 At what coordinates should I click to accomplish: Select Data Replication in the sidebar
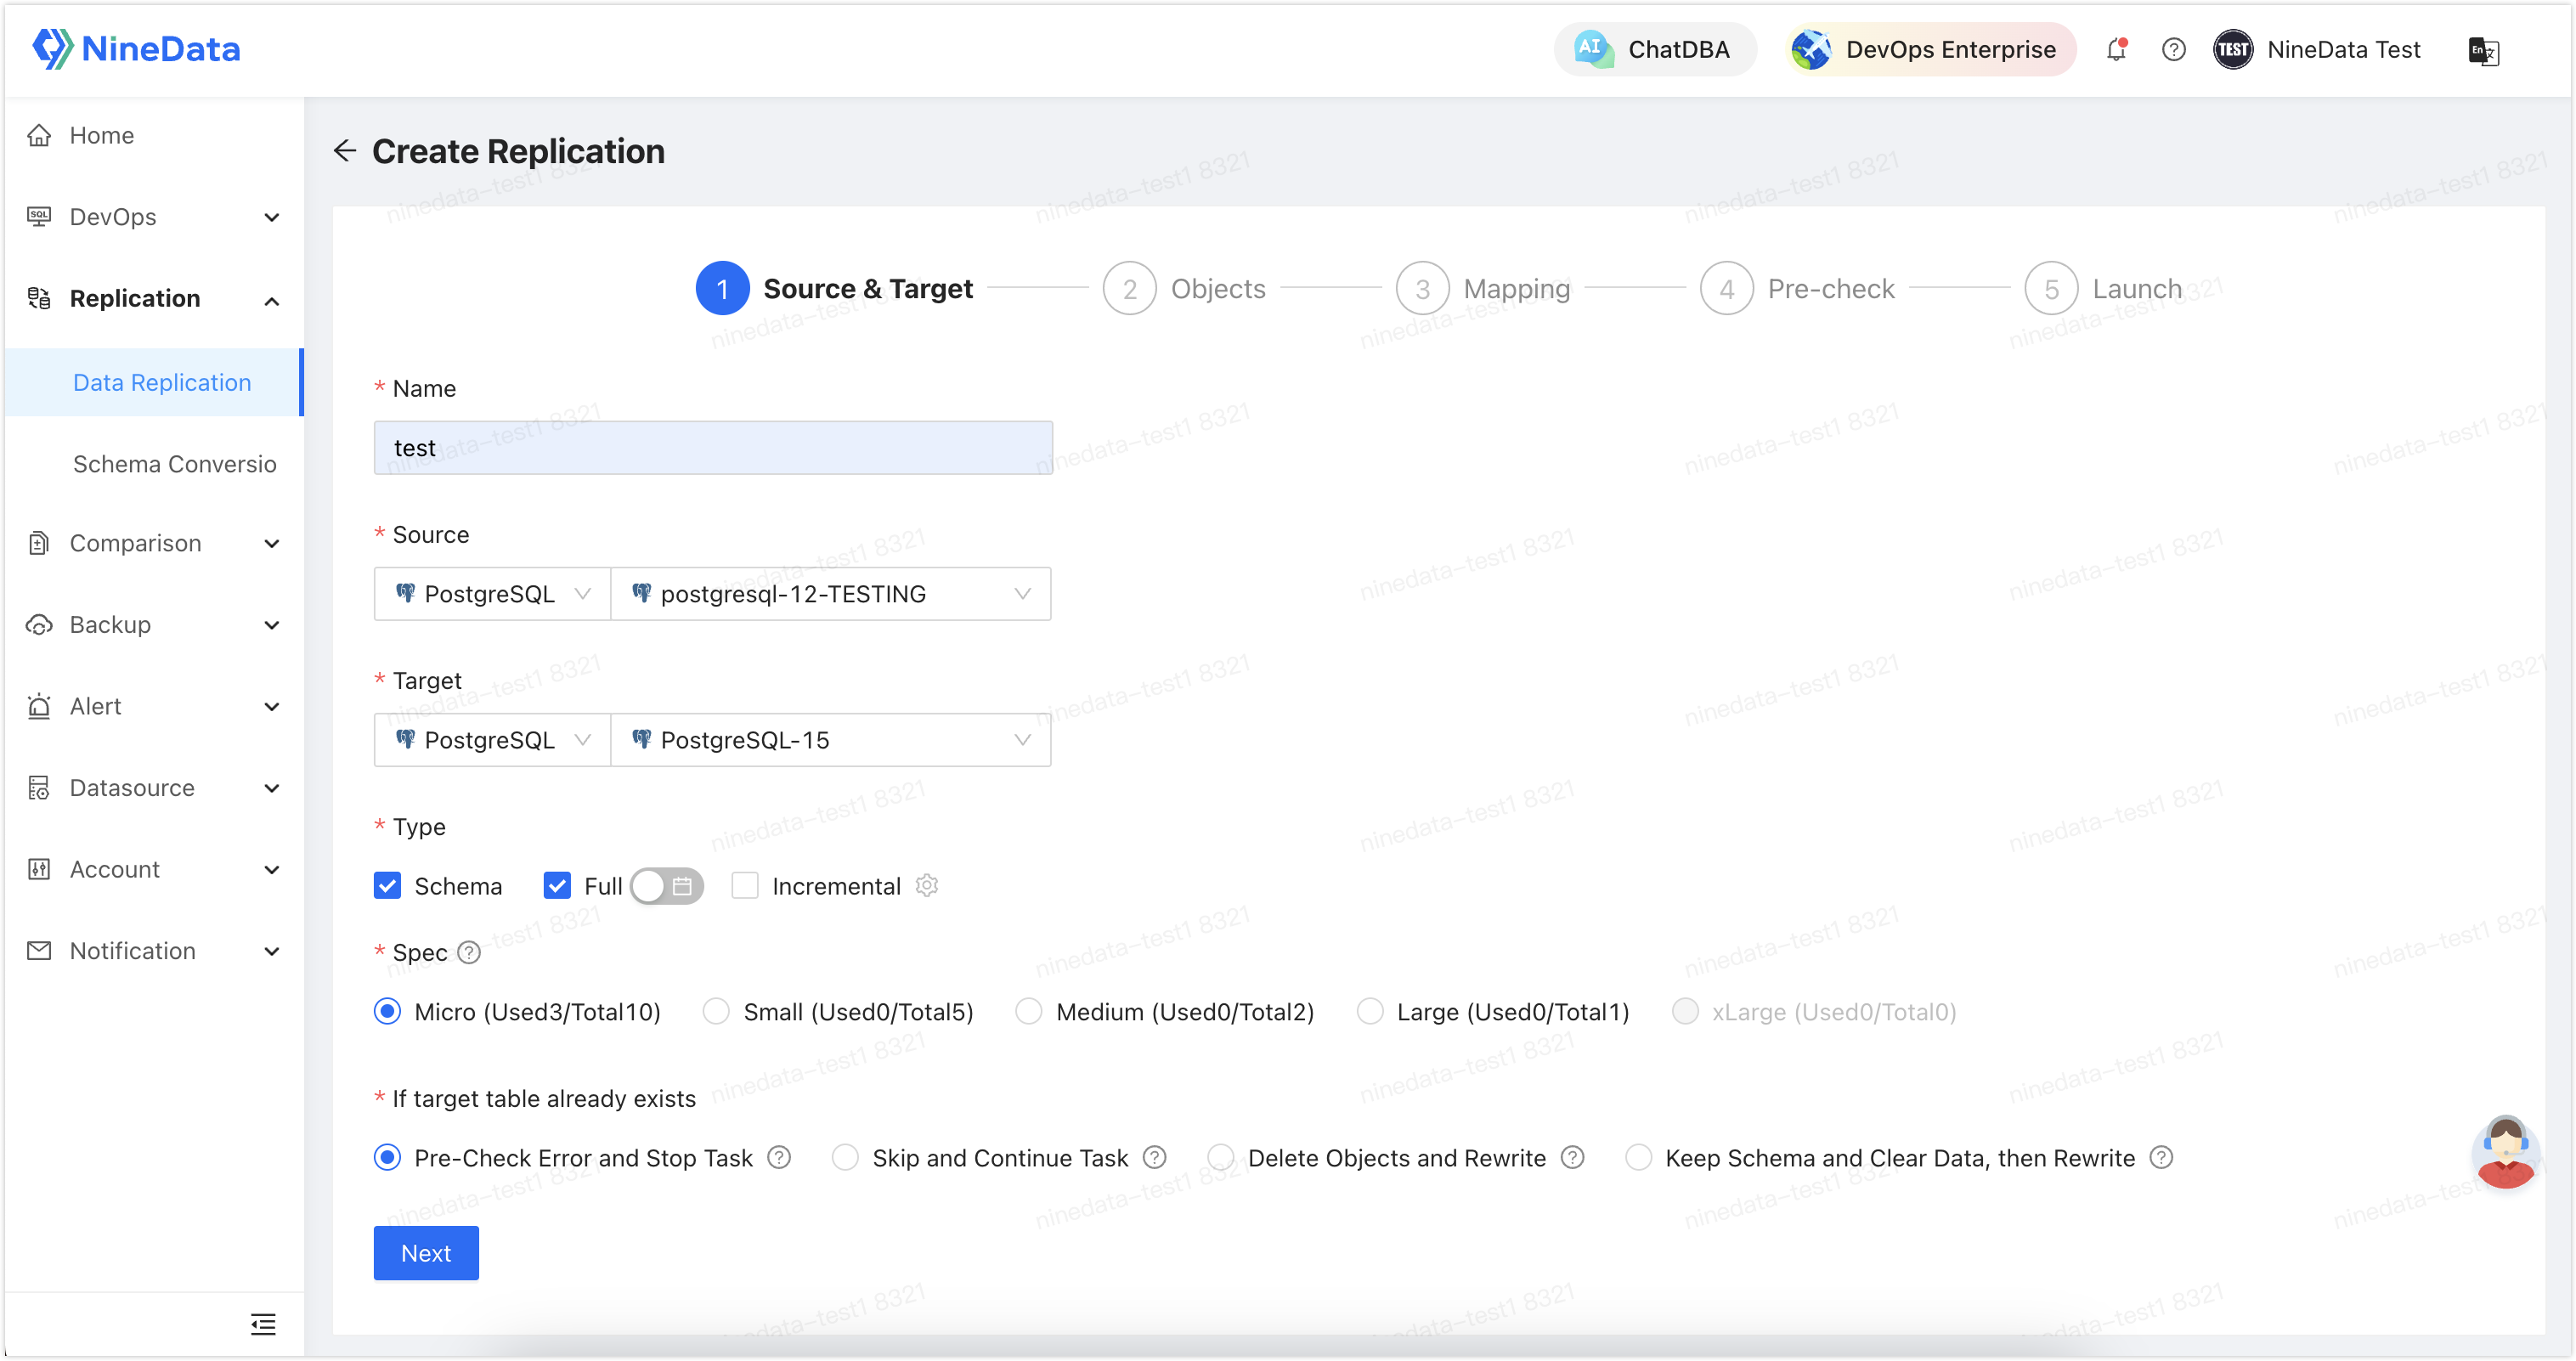point(153,382)
